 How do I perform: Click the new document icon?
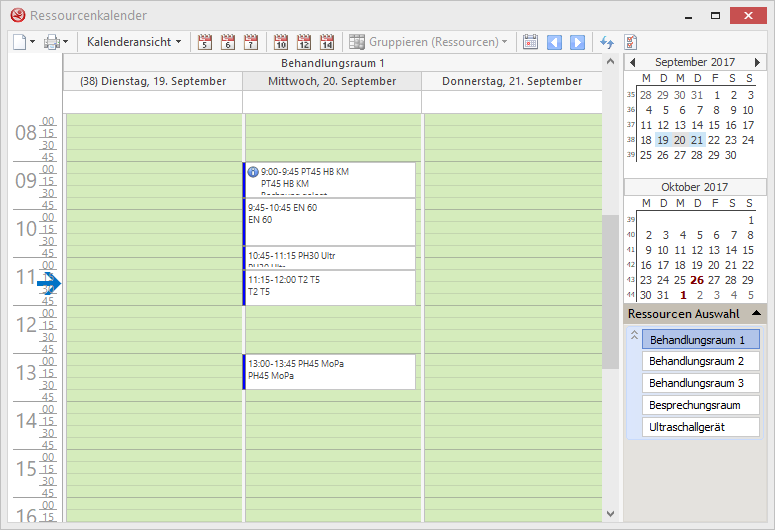(x=20, y=42)
